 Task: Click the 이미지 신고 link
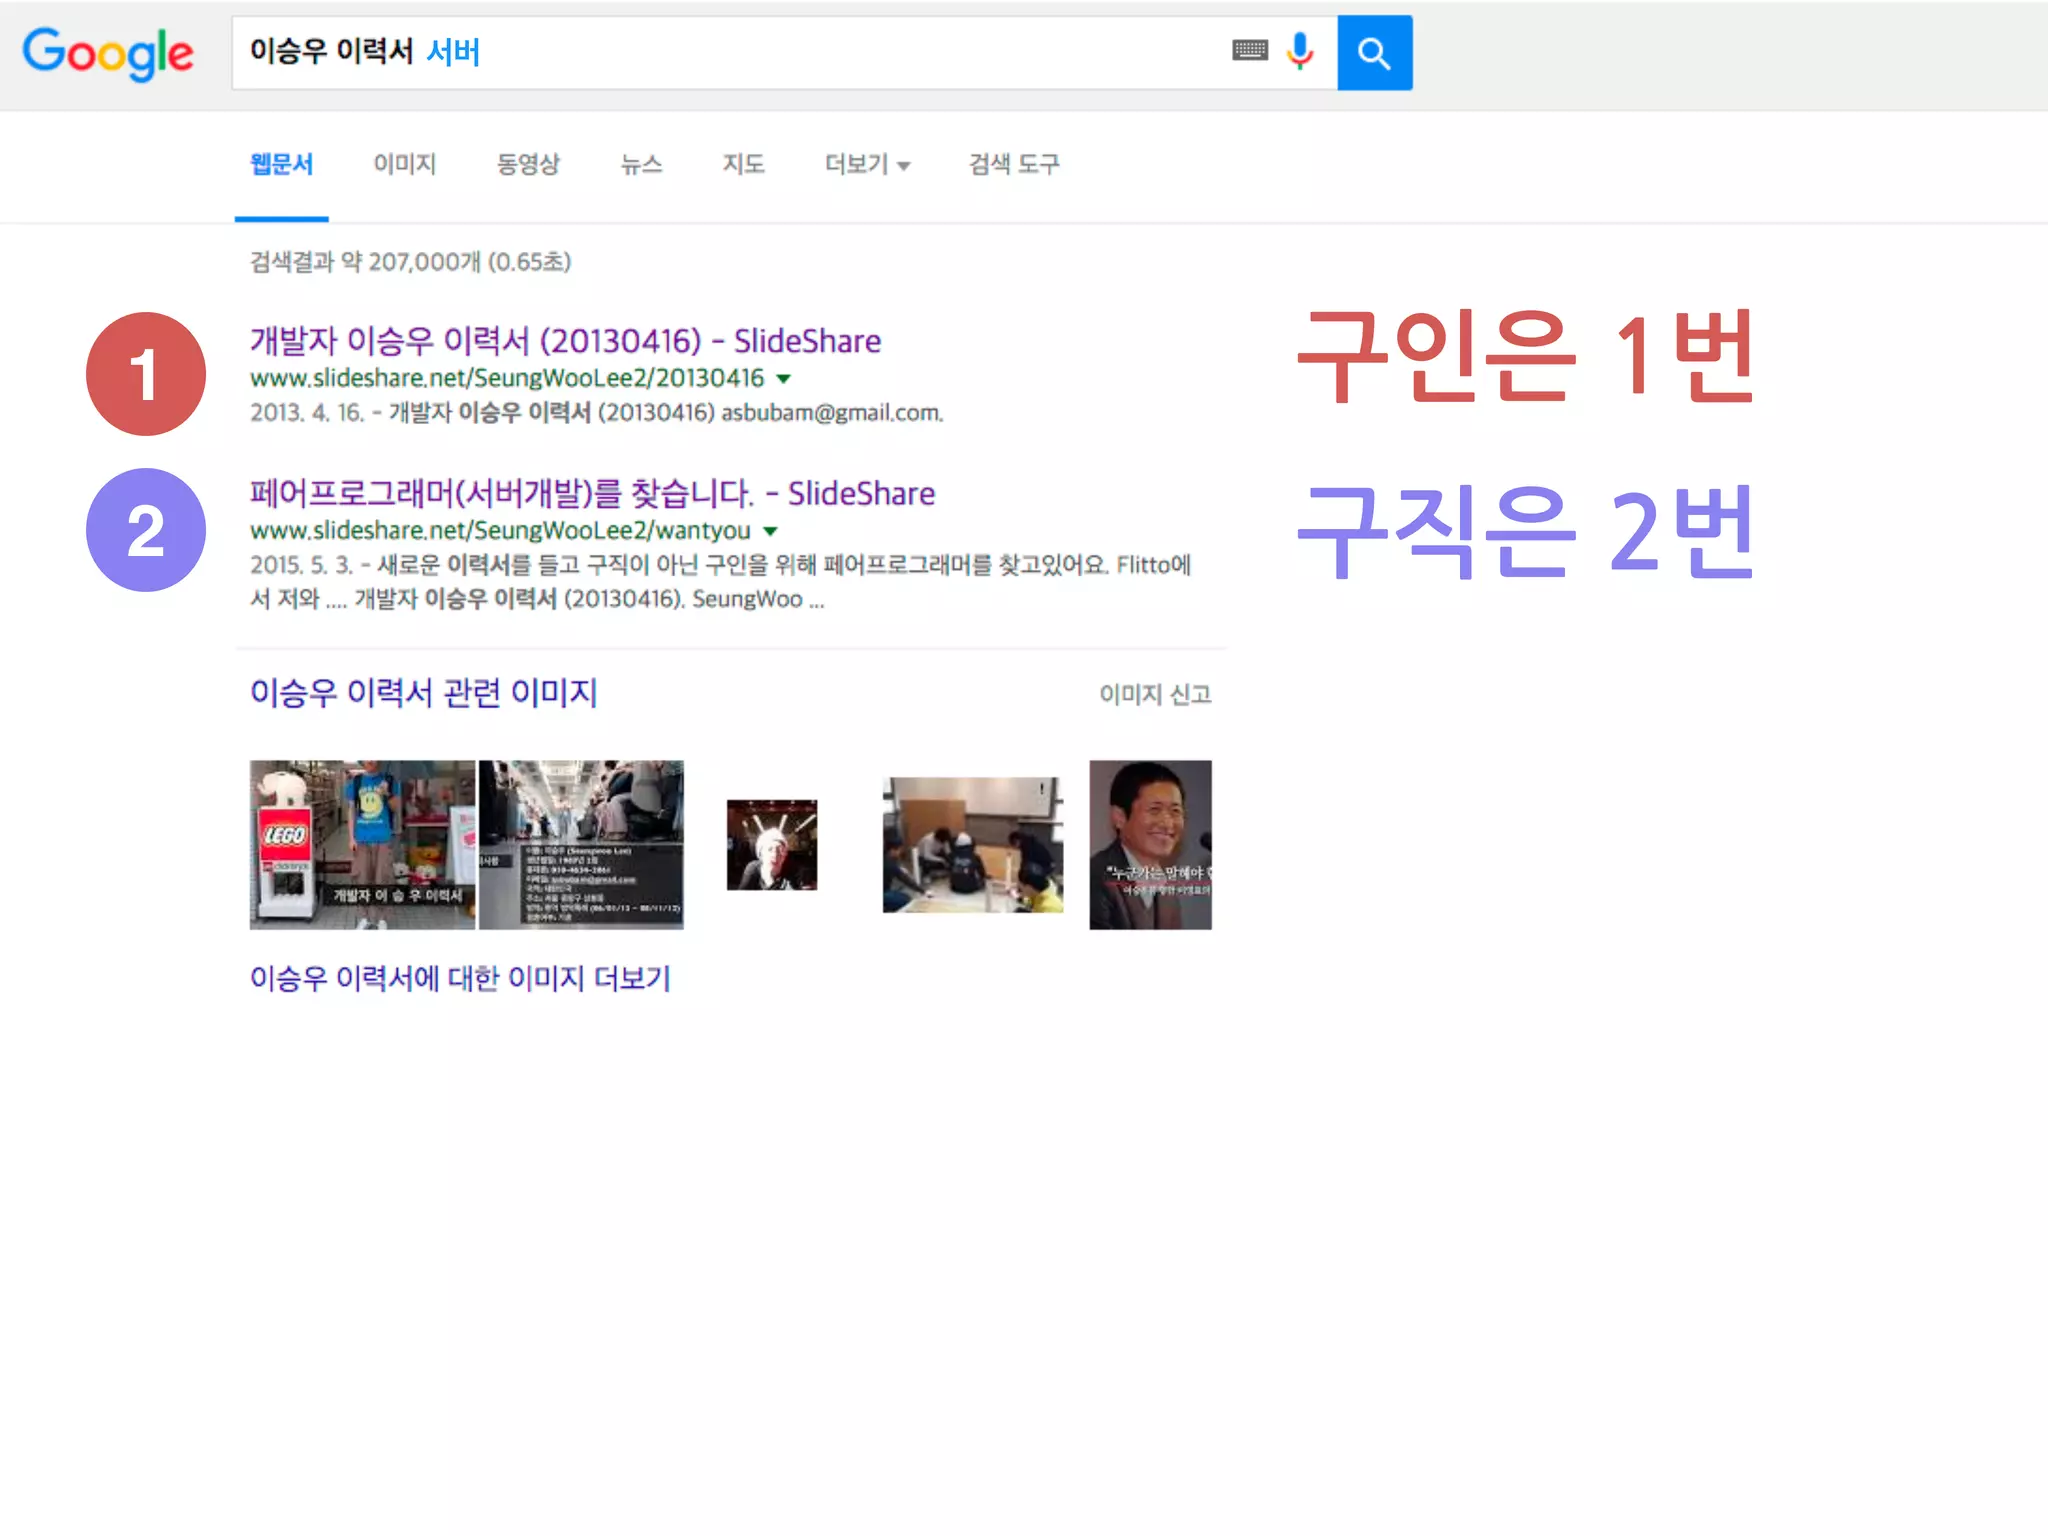click(x=1155, y=694)
